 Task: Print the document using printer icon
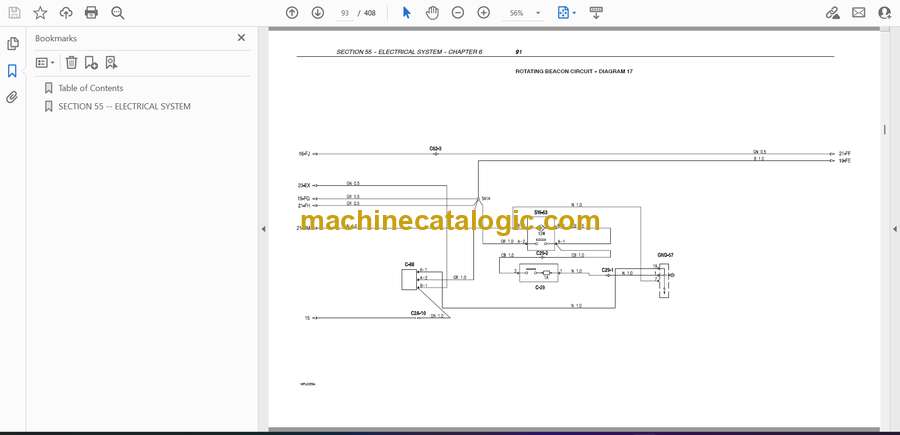coord(91,13)
